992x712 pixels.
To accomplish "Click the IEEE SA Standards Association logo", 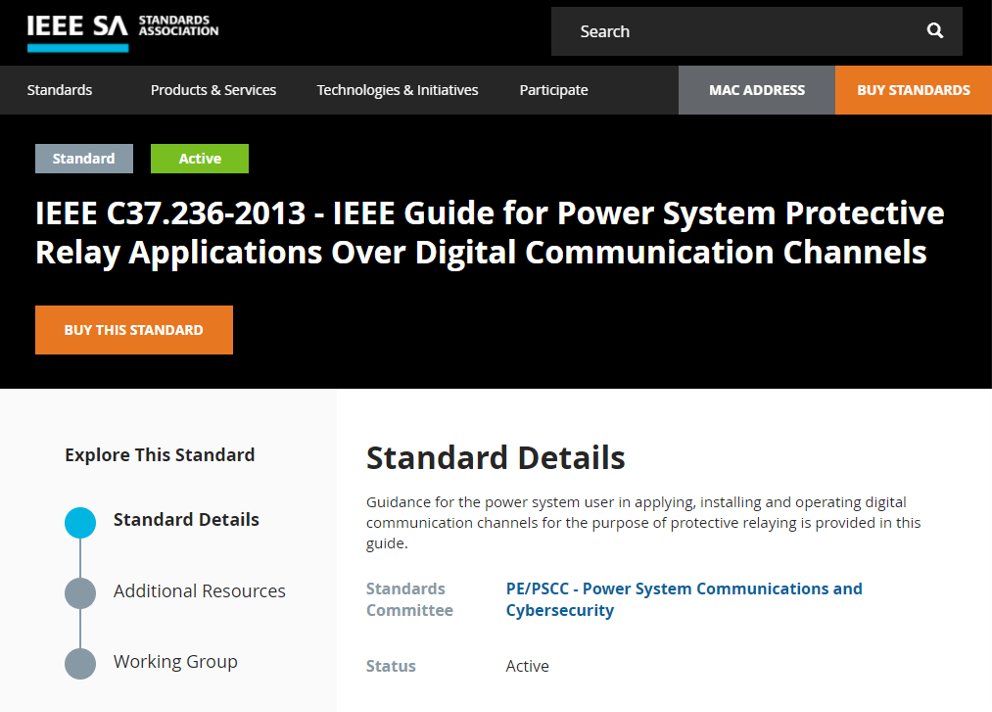I will pyautogui.click(x=123, y=33).
